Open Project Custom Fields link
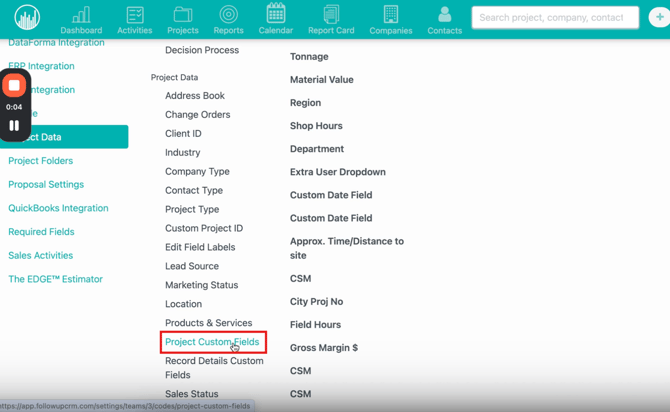 click(212, 342)
